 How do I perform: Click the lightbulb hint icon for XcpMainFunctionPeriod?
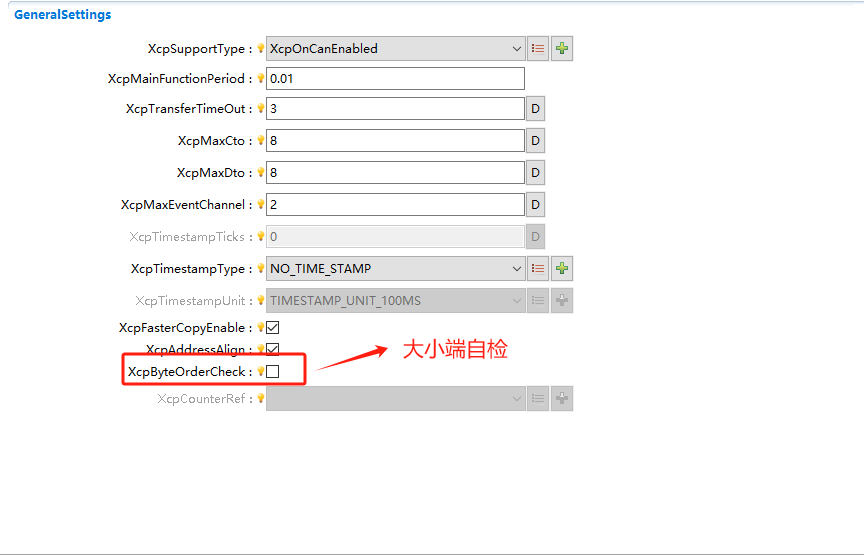[261, 78]
